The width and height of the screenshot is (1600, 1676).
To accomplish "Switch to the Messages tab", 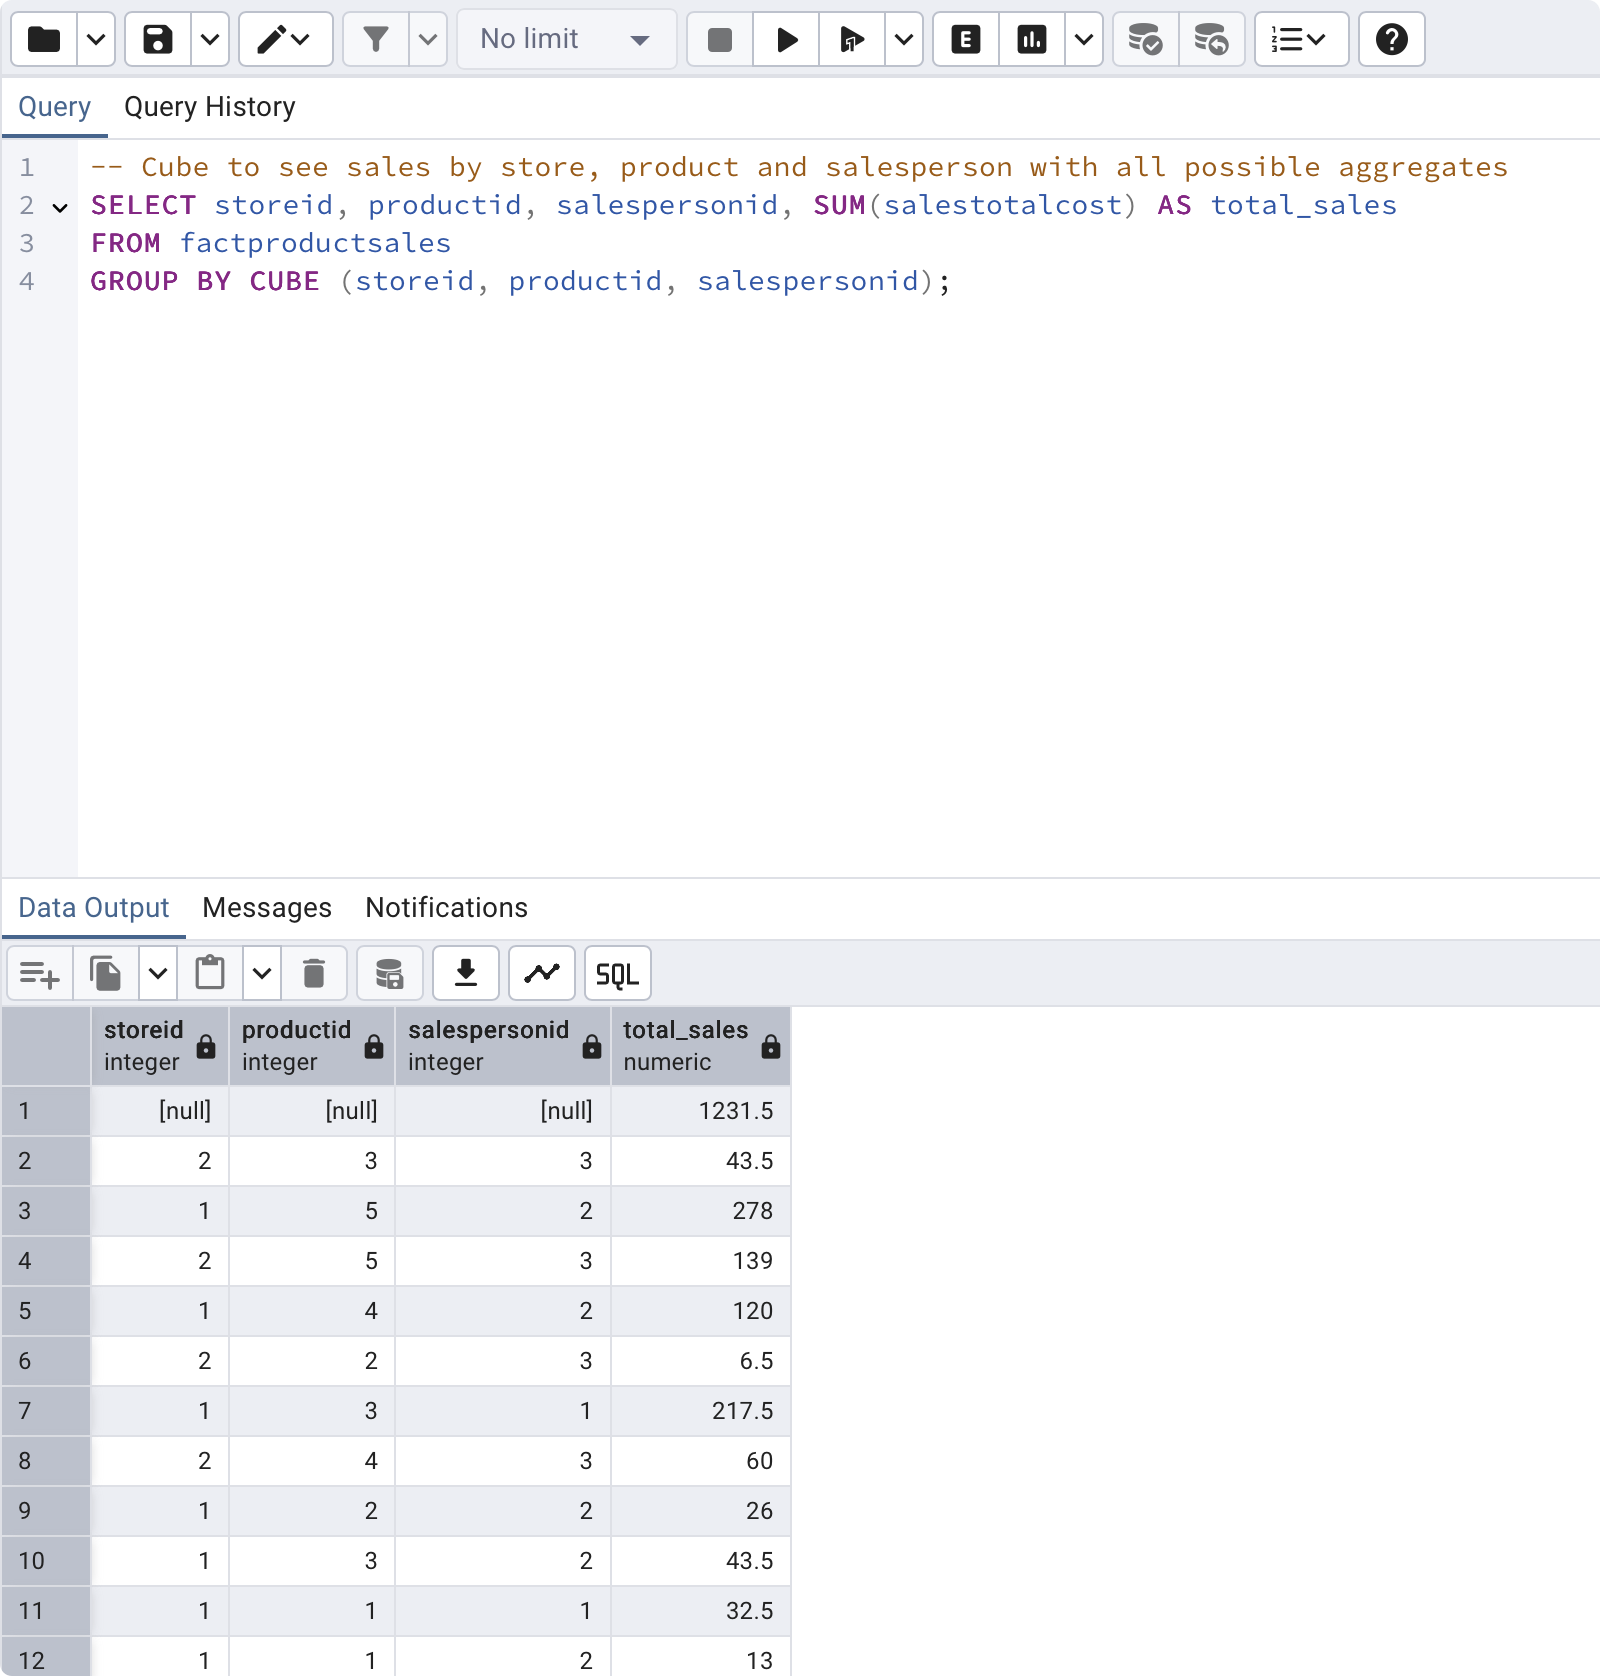I will click(x=267, y=908).
